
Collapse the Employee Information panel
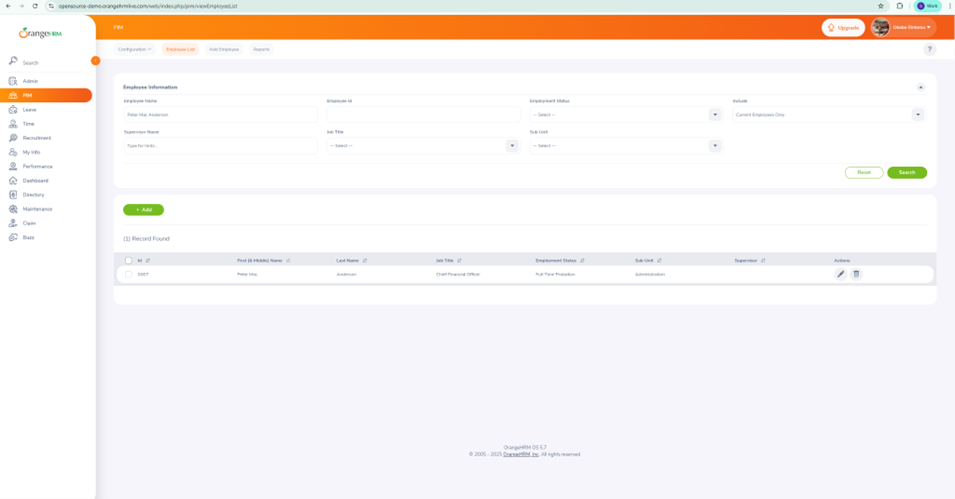920,87
